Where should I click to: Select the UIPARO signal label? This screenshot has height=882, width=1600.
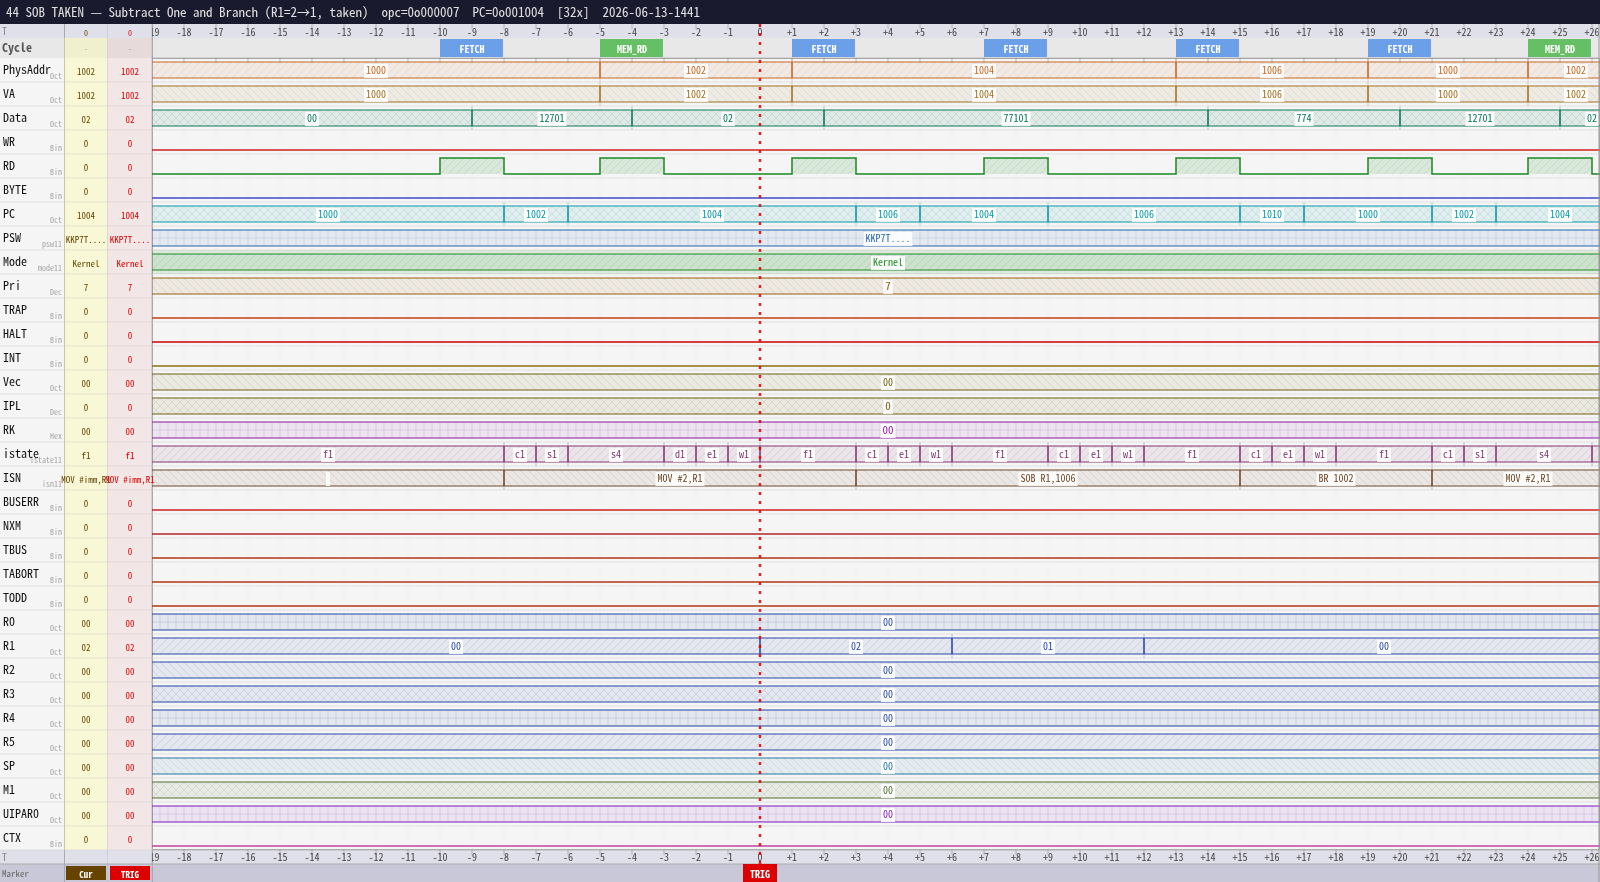21,814
